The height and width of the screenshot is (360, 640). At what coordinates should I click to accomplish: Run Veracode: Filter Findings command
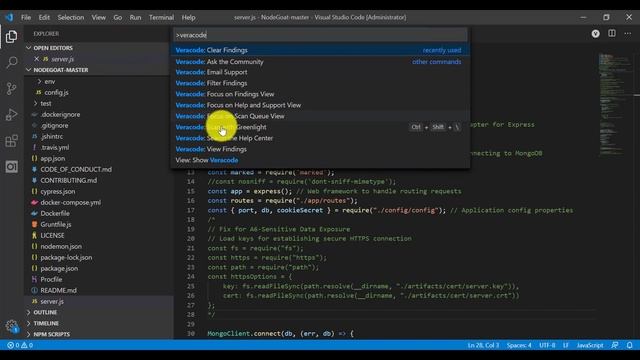click(320, 83)
